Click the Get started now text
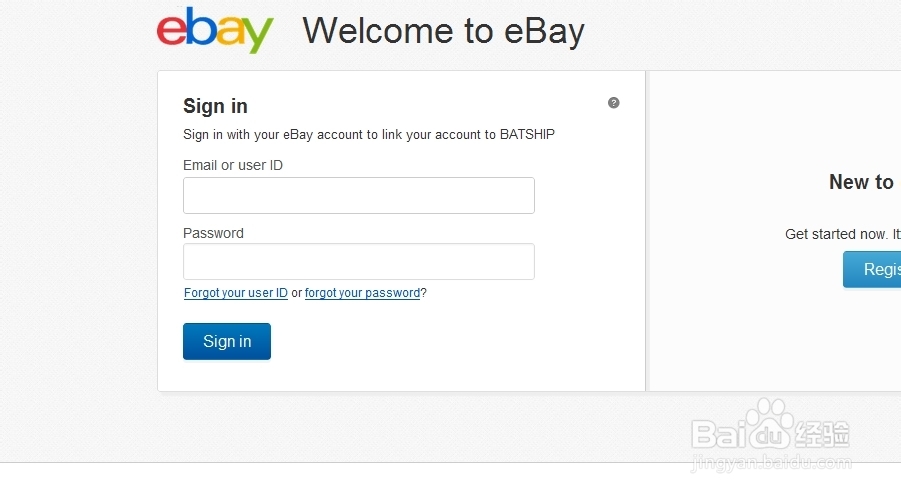The height and width of the screenshot is (494, 901). [836, 234]
